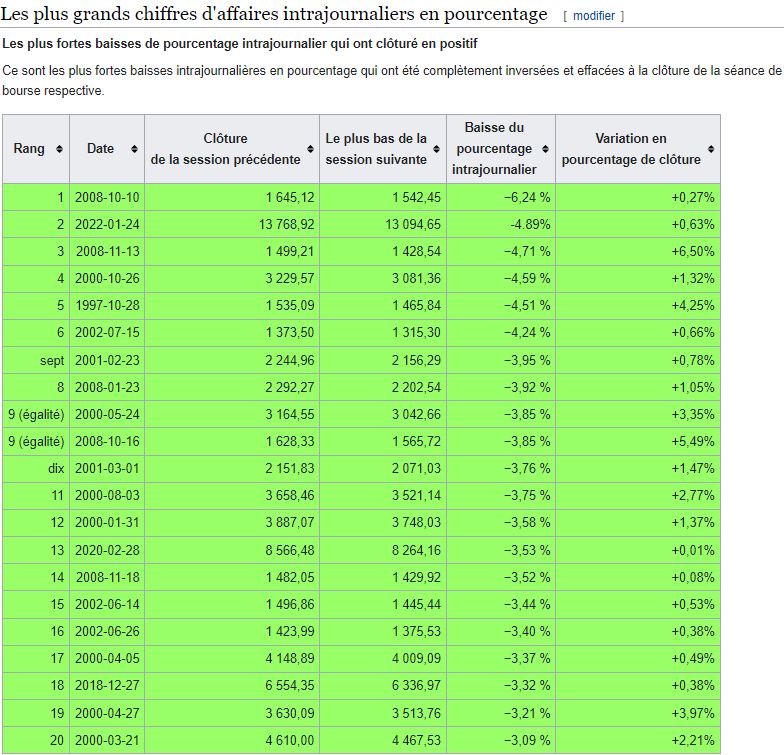
Task: Click the Rang column header text
Action: click(x=29, y=149)
